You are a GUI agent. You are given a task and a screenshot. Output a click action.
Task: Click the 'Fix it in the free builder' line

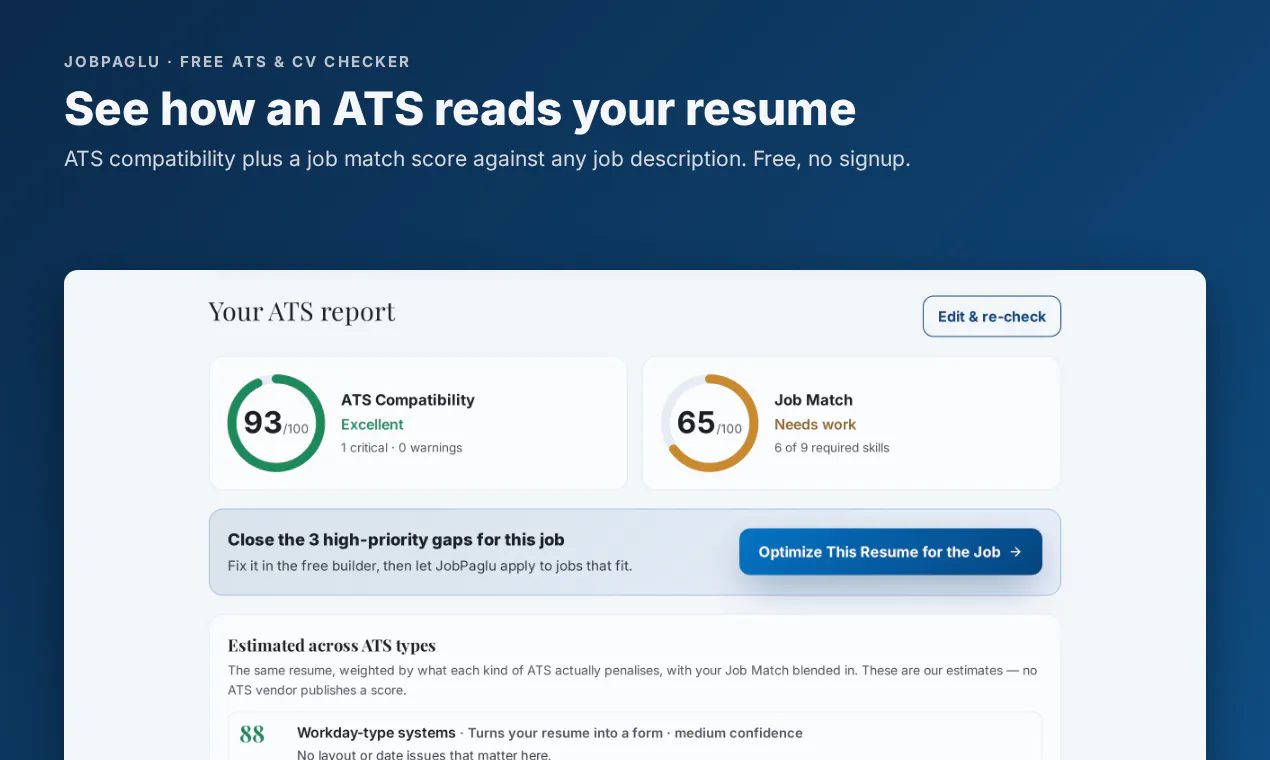(430, 566)
